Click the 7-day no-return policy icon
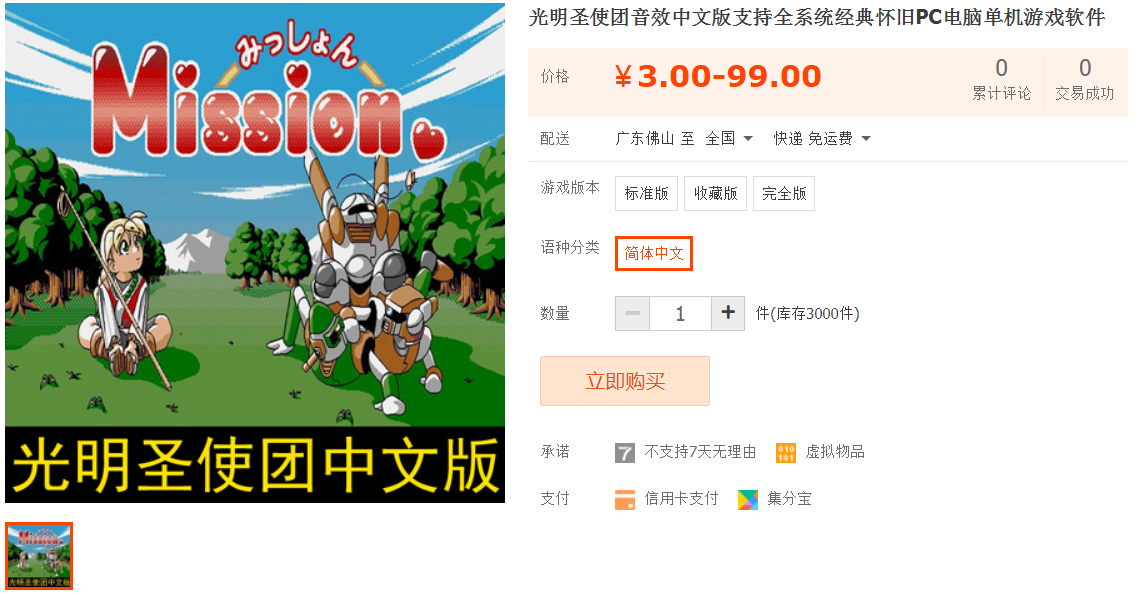The width and height of the screenshot is (1139, 595). (625, 453)
